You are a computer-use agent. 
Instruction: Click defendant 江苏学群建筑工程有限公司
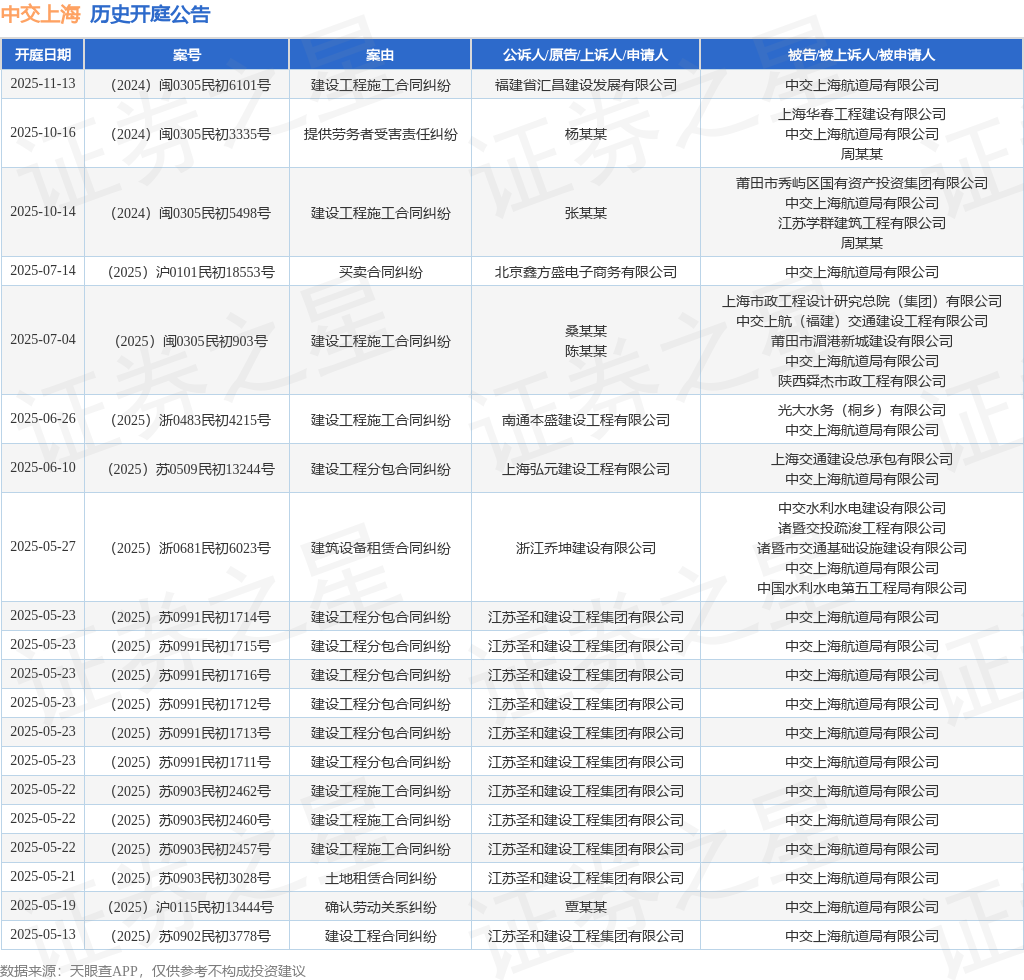pyautogui.click(x=861, y=223)
